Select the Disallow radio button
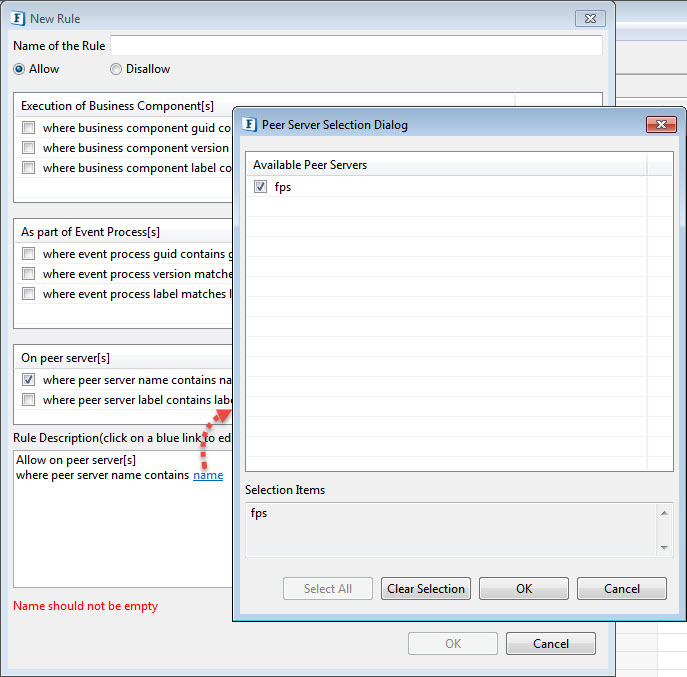The height and width of the screenshot is (677, 687). 116,69
